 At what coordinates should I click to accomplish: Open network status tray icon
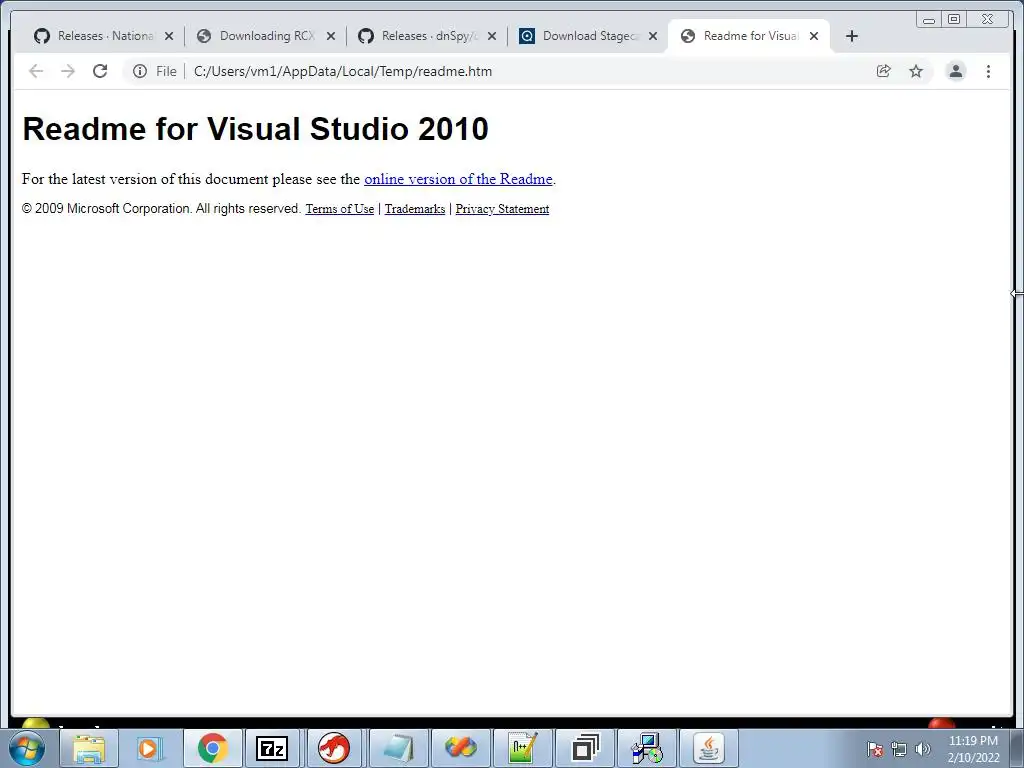click(x=899, y=749)
